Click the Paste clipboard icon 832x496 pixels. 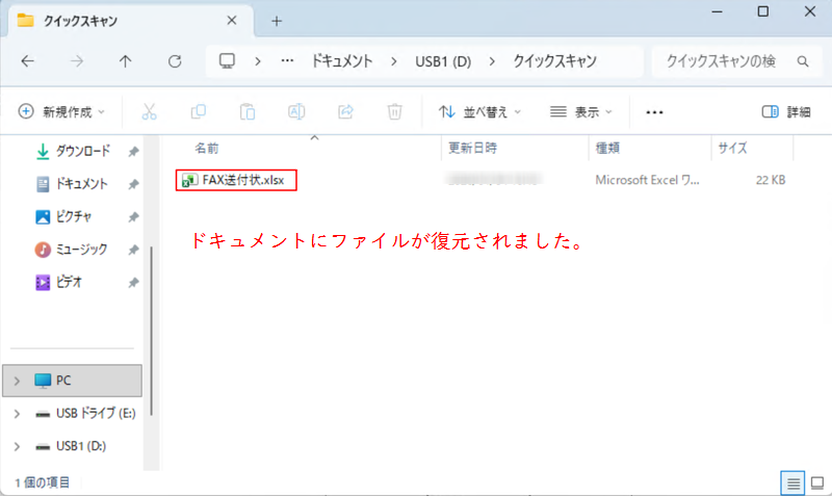coord(247,112)
